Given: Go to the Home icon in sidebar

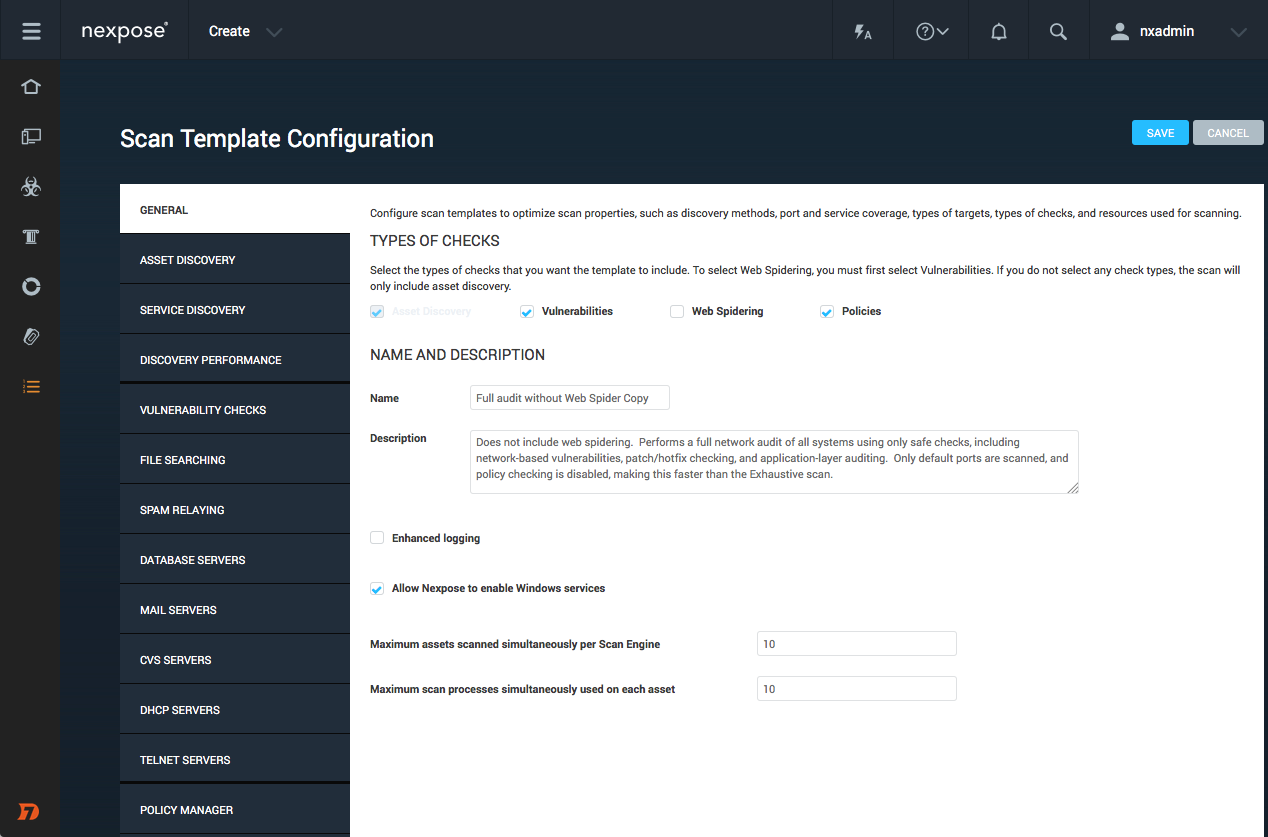Looking at the screenshot, I should 31,87.
